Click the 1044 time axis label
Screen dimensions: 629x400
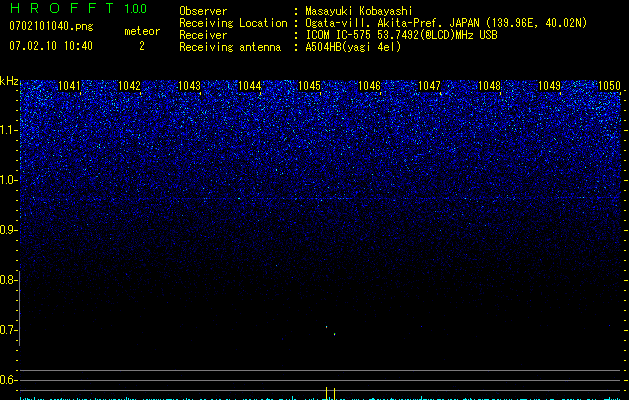pos(249,85)
